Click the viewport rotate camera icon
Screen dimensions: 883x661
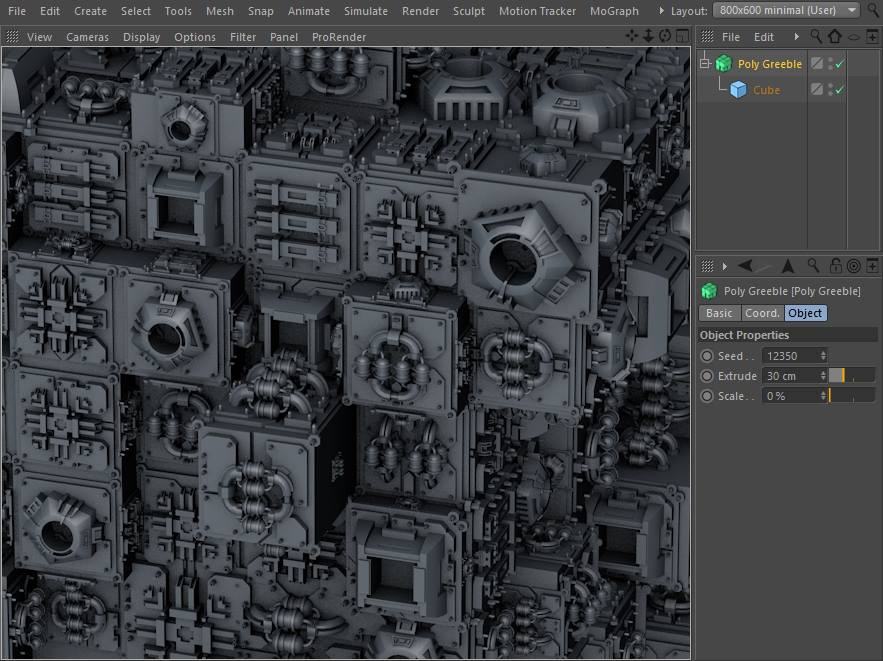pyautogui.click(x=665, y=37)
